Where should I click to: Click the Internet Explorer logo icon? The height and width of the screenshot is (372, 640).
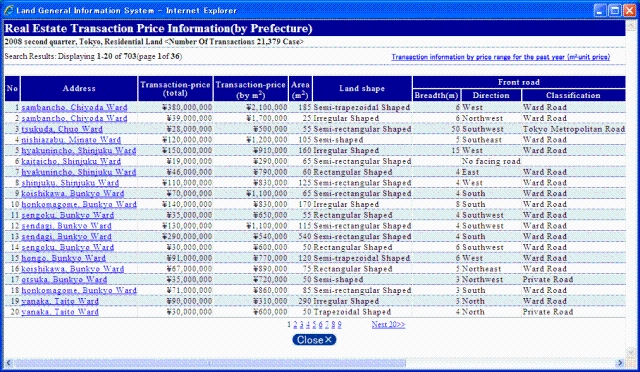pos(9,10)
